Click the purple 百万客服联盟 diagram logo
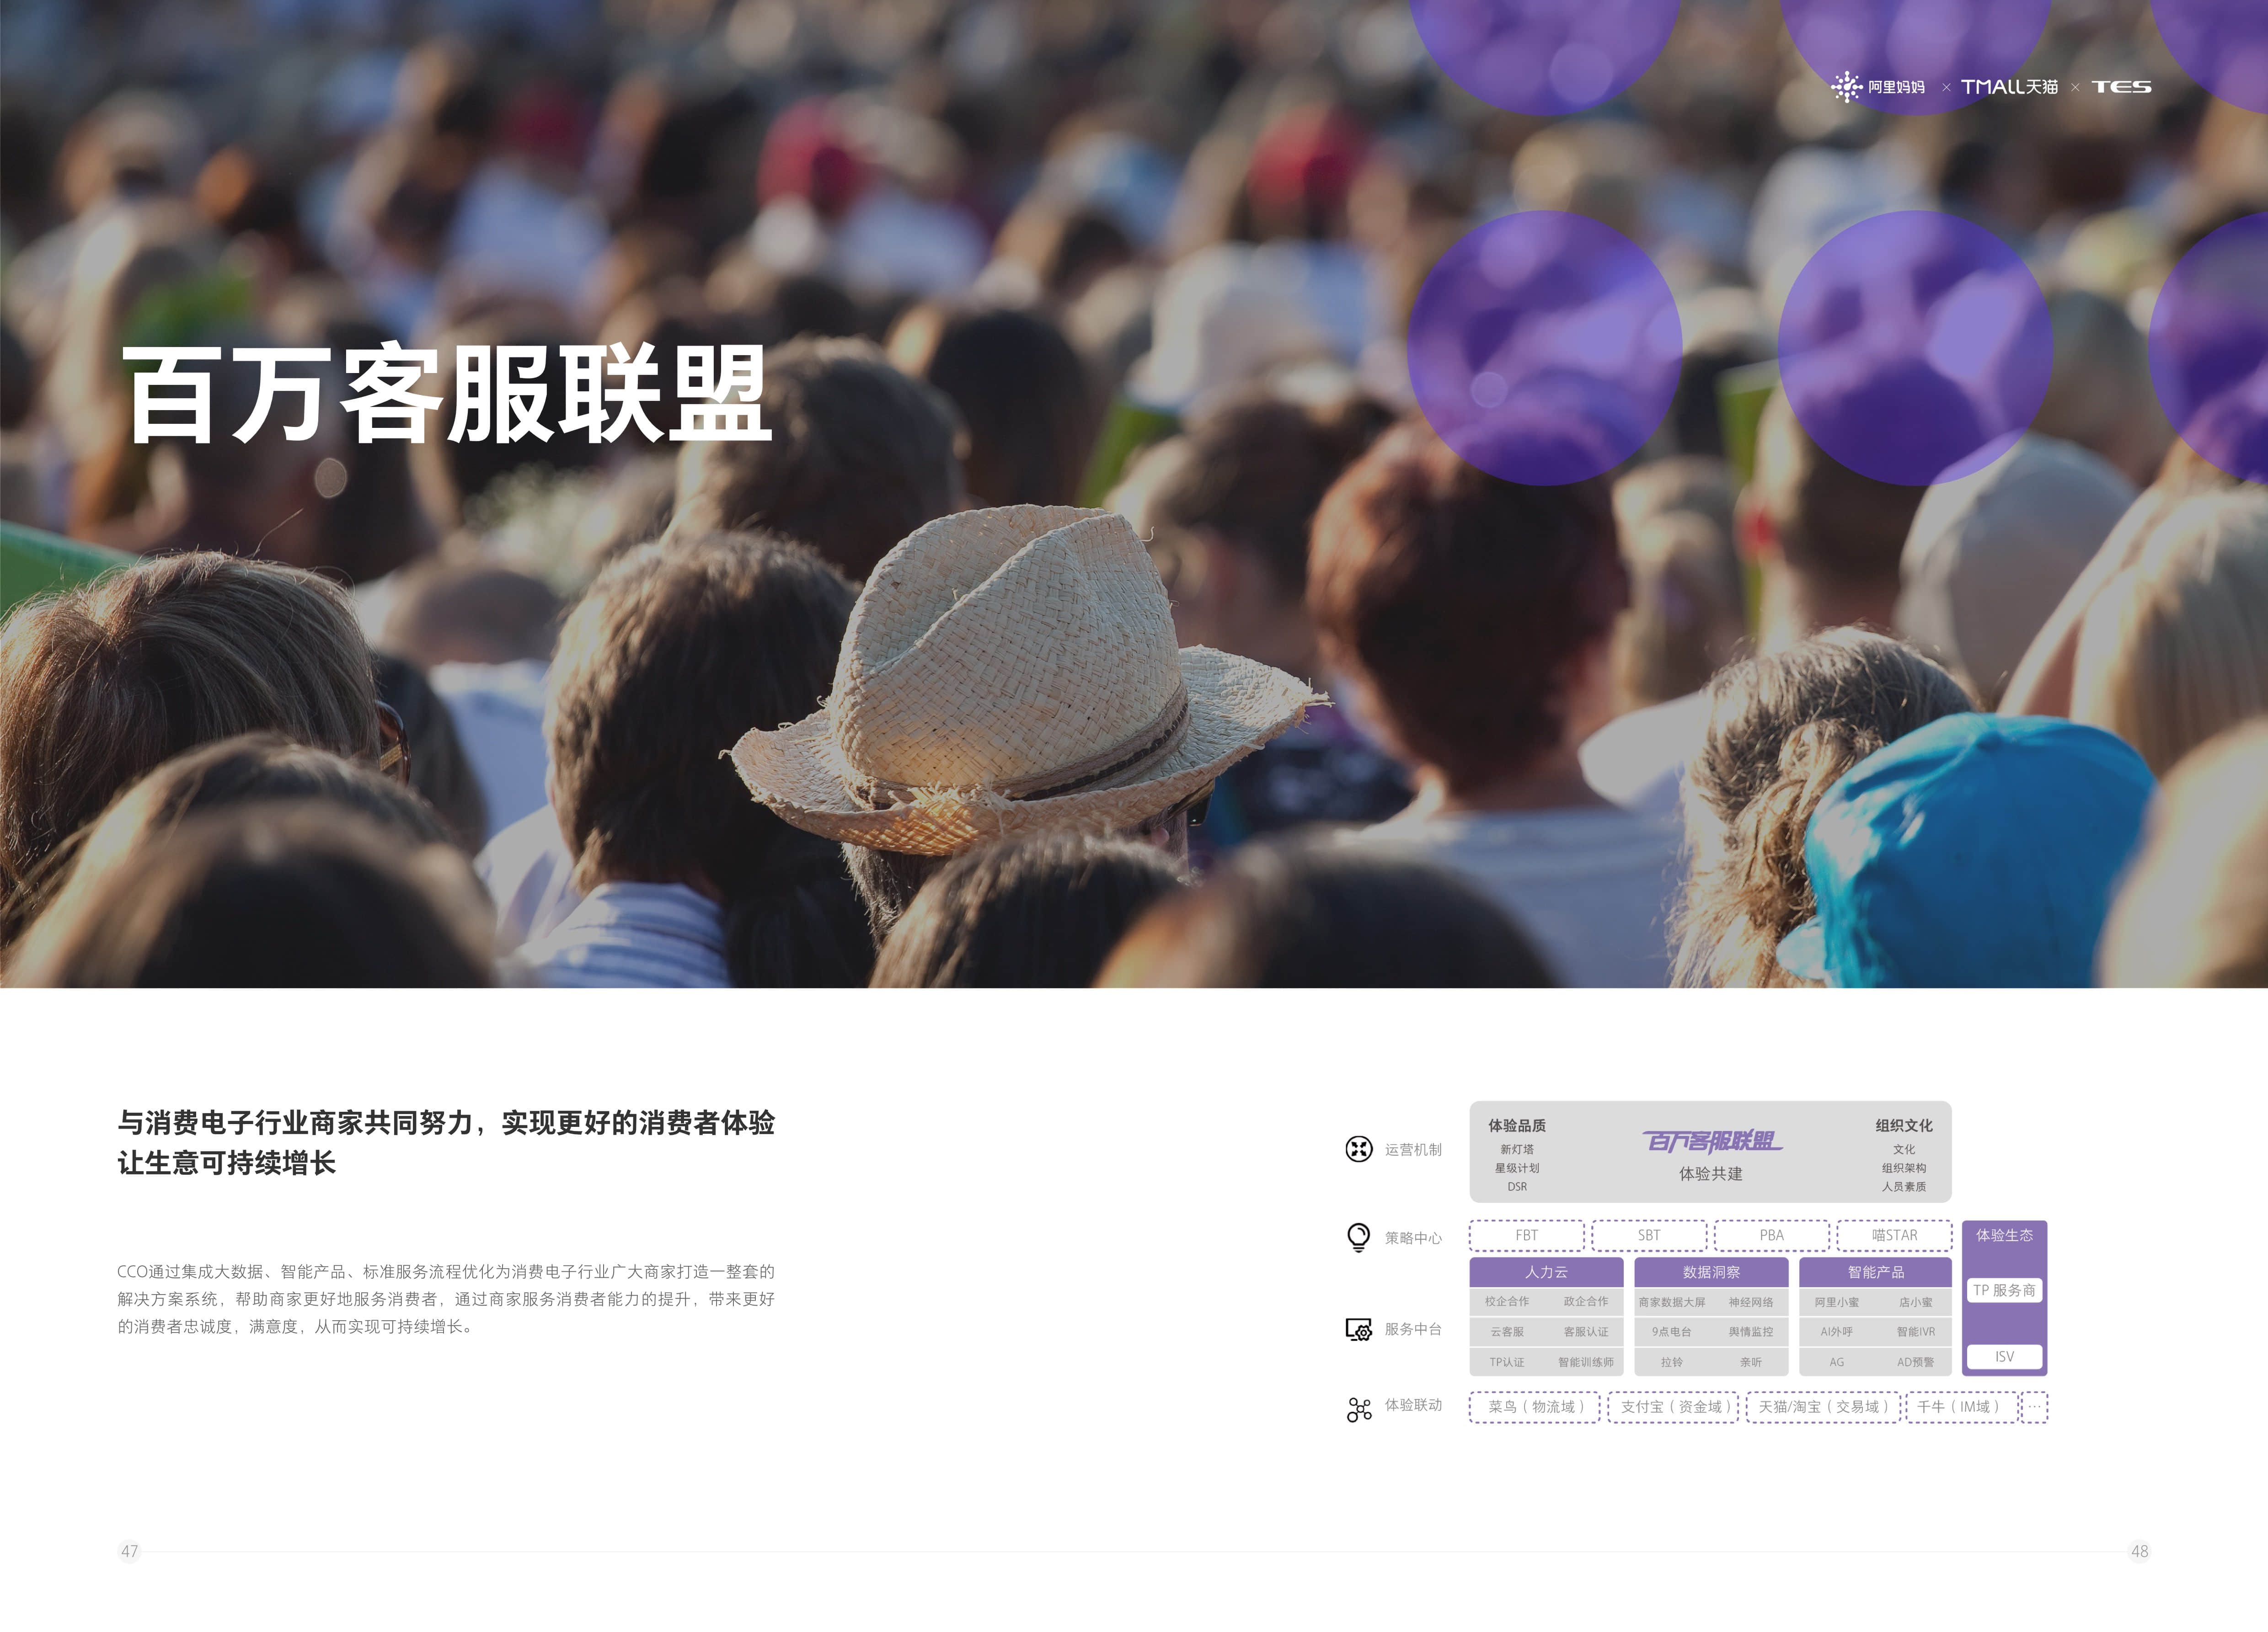 coord(1711,1141)
